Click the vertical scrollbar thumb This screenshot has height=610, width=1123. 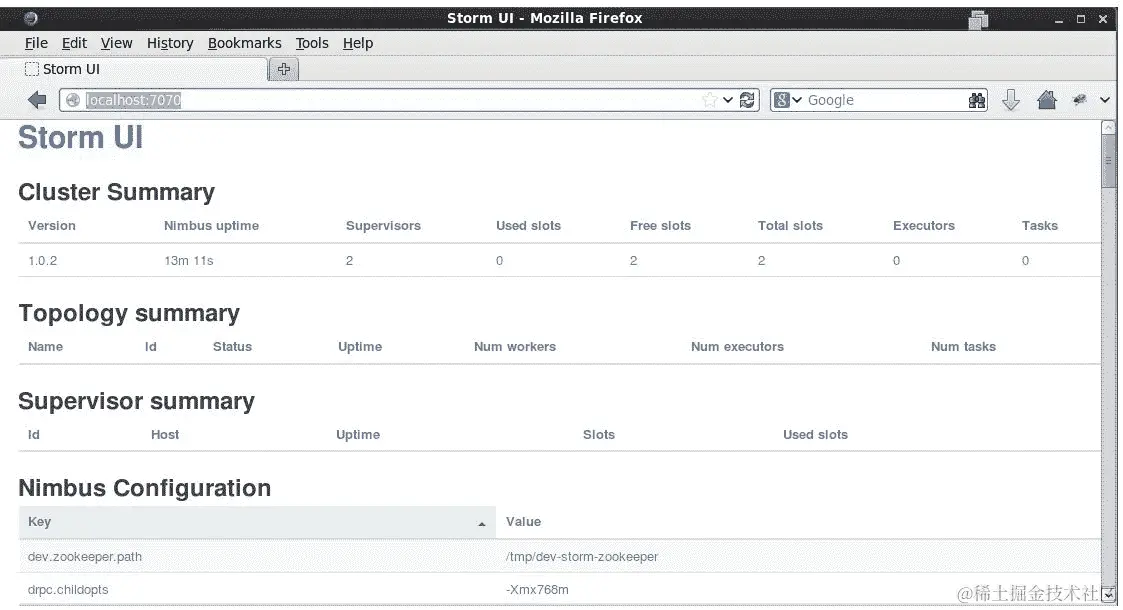1109,161
